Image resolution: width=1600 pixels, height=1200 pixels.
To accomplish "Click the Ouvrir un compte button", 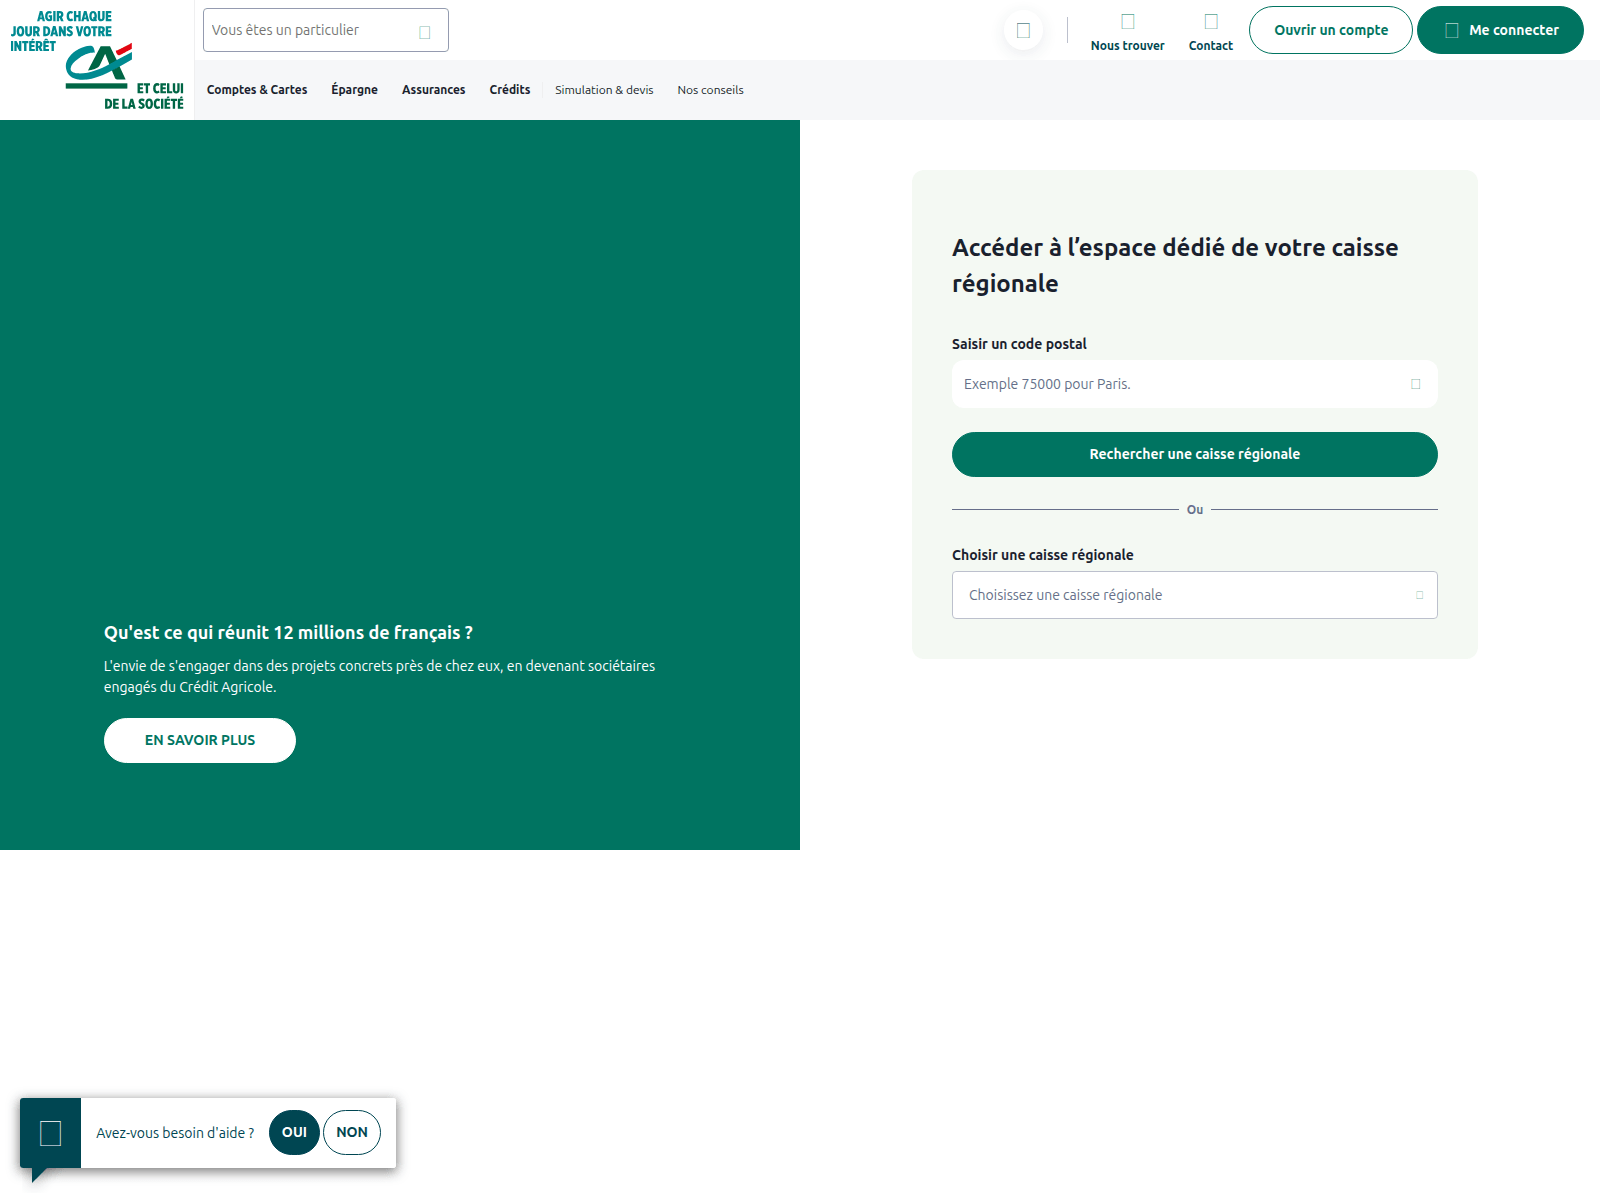I will [x=1331, y=30].
